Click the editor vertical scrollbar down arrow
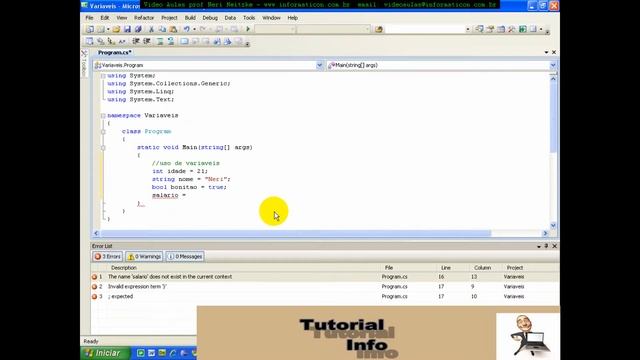The image size is (640, 360). coord(553,225)
